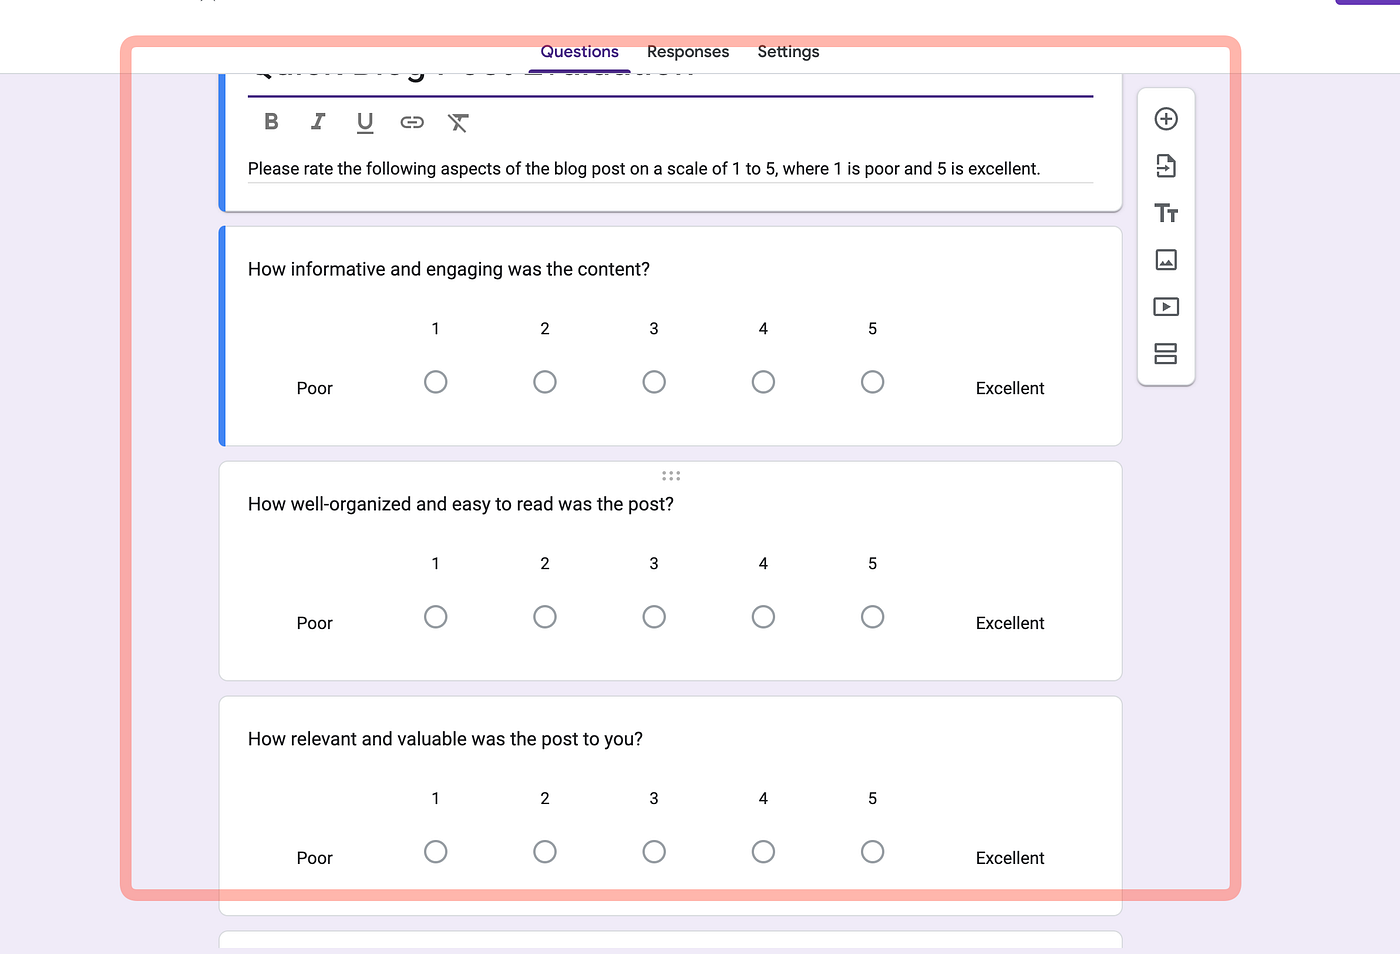Switch to the Questions tab

[x=579, y=52]
